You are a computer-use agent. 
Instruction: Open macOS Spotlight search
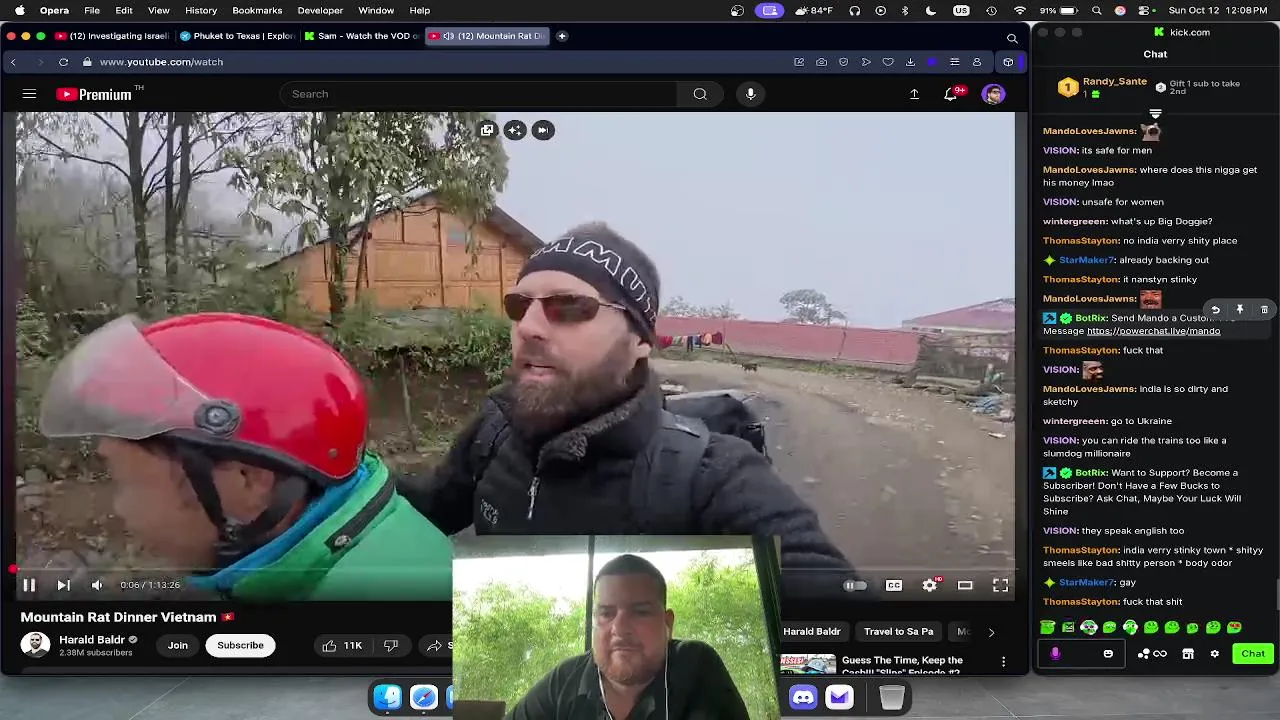[1097, 10]
